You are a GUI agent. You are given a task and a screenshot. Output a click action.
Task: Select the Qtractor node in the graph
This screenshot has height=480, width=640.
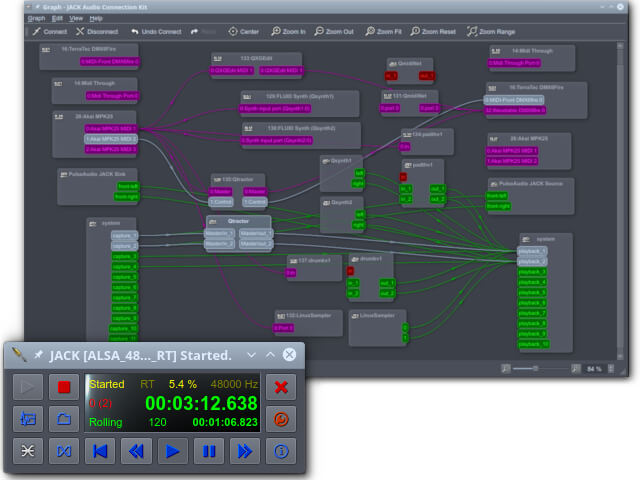(238, 220)
